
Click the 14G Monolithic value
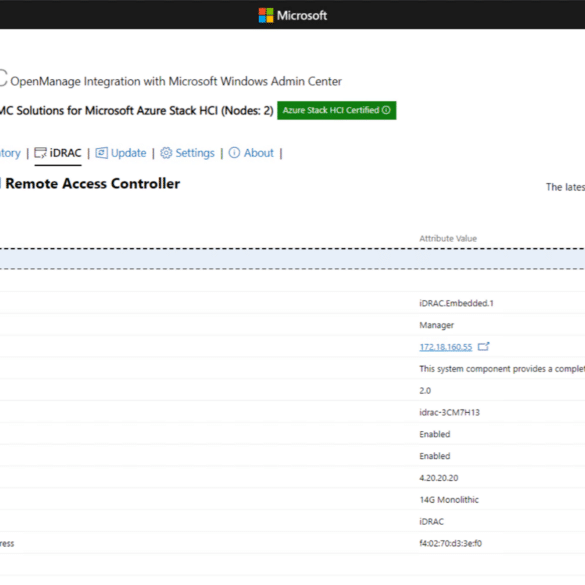click(449, 500)
